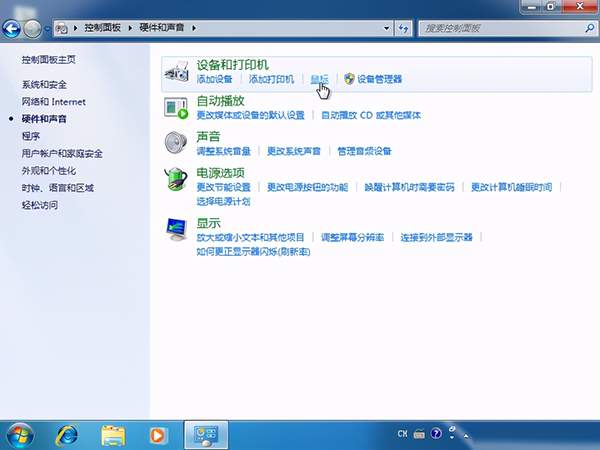Open the 设备和打印机 heading
The width and height of the screenshot is (600, 450).
pos(232,65)
